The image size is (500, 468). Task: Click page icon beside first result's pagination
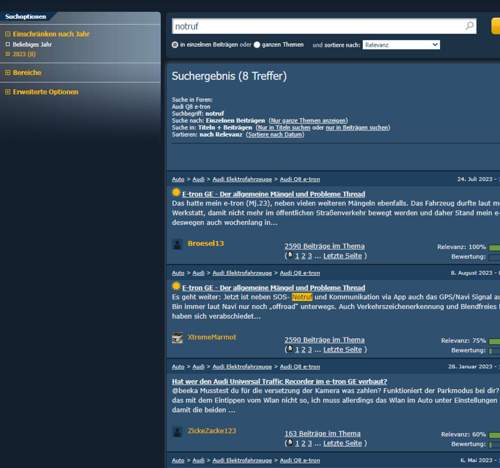[290, 255]
